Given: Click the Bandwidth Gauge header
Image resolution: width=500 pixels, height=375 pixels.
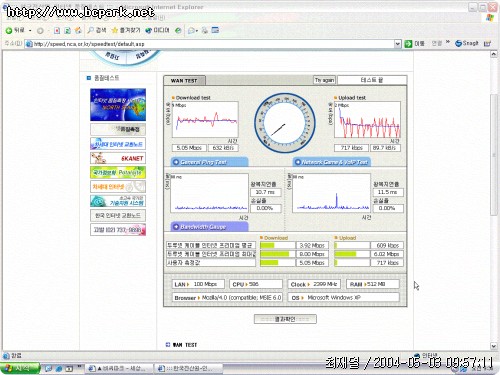Looking at the screenshot, I should (209, 227).
